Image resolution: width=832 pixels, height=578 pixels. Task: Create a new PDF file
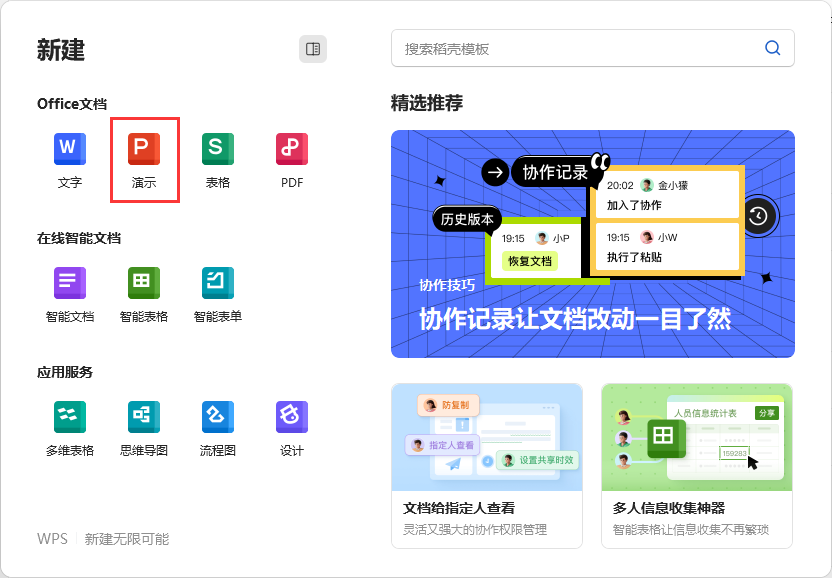click(x=292, y=160)
